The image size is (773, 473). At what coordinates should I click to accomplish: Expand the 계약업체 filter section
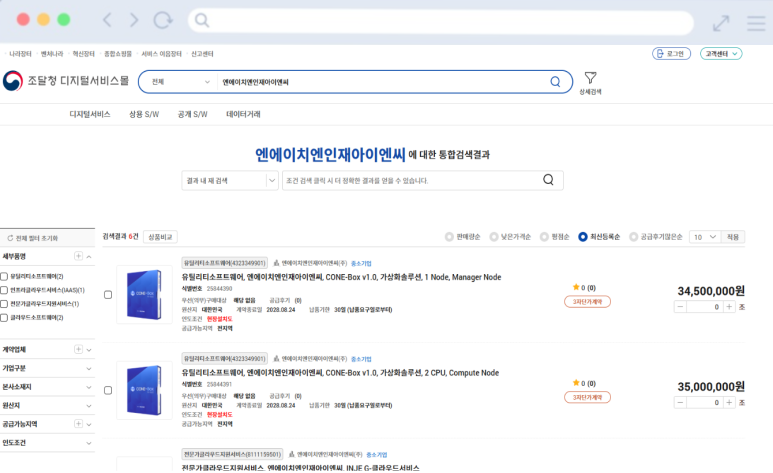(x=89, y=350)
